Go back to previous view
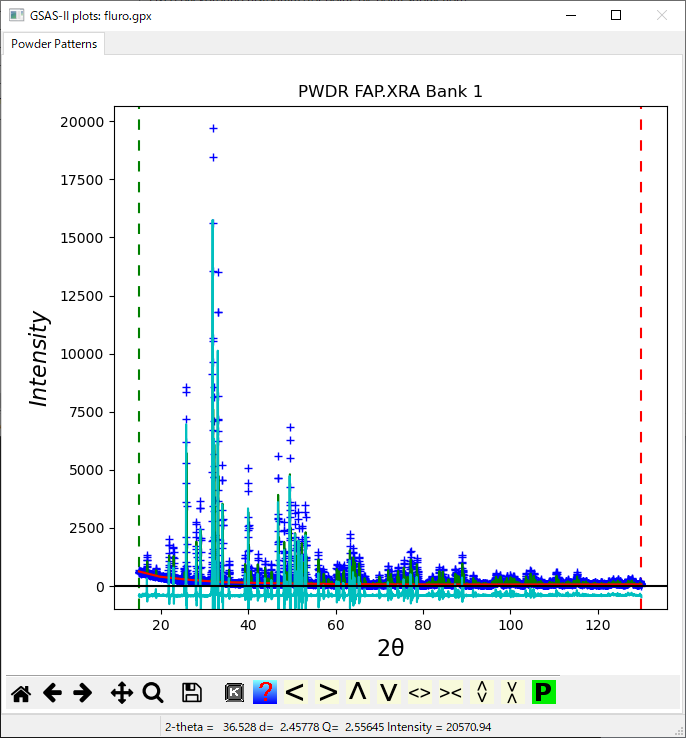Viewport: 686px width, 738px height. coord(52,692)
